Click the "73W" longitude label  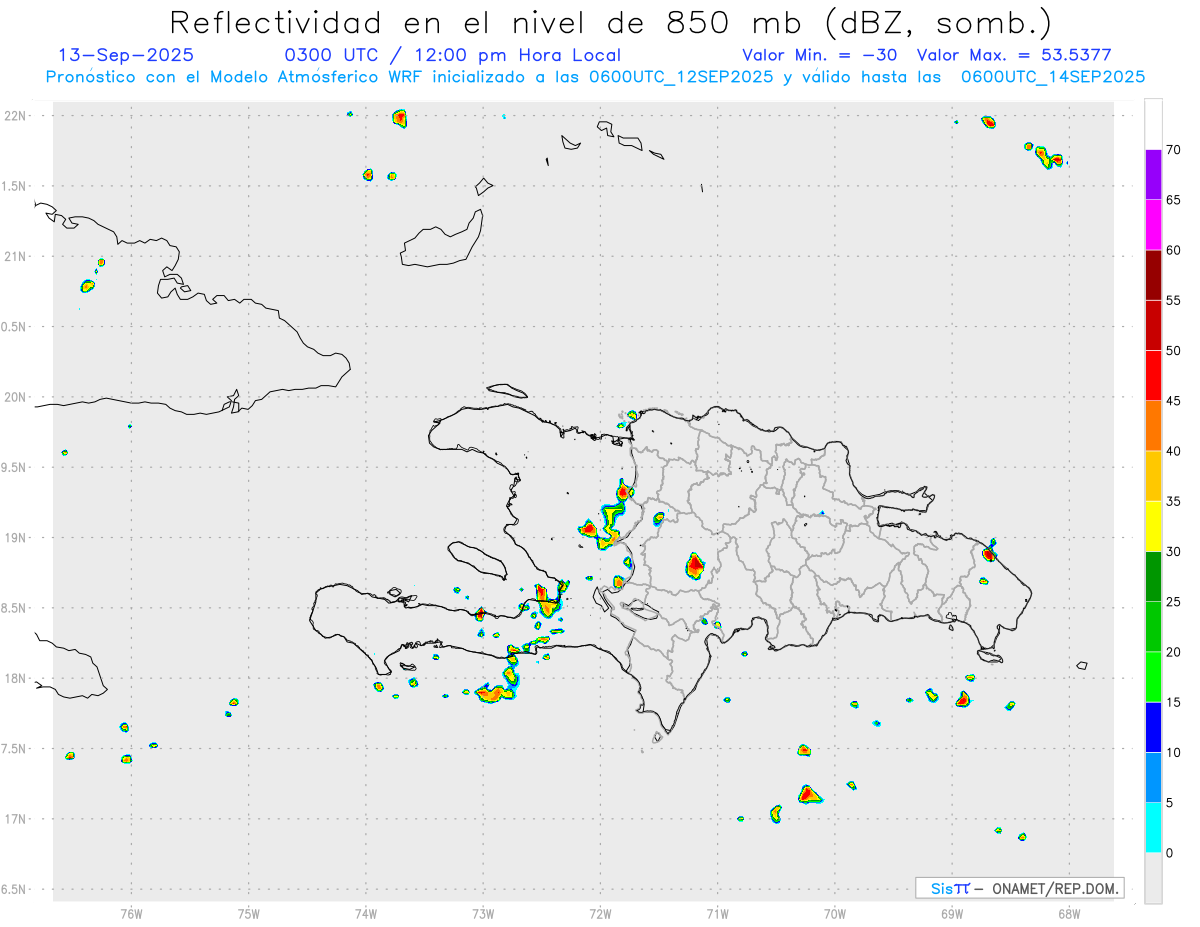[x=483, y=913]
